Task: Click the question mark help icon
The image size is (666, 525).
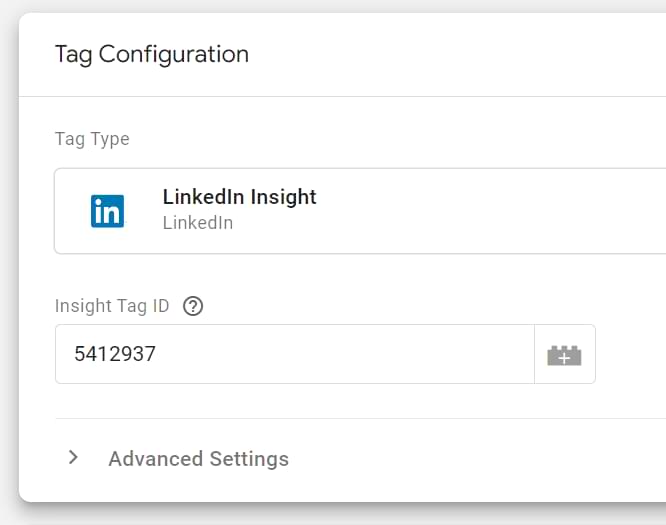Action: coord(194,307)
